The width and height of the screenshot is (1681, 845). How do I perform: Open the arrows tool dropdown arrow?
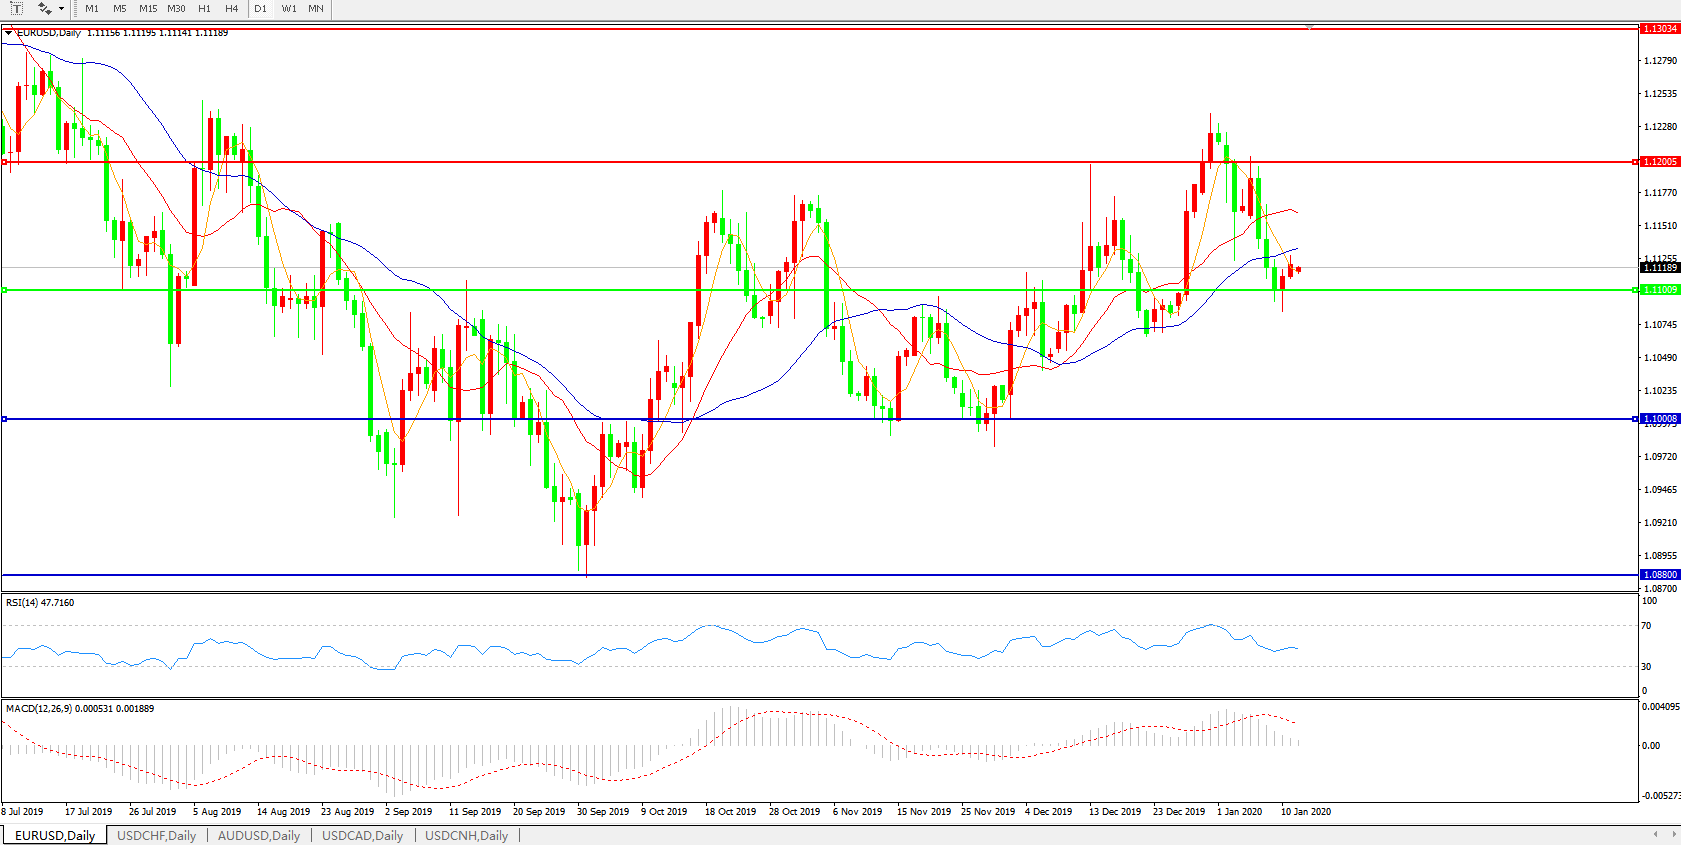point(62,9)
